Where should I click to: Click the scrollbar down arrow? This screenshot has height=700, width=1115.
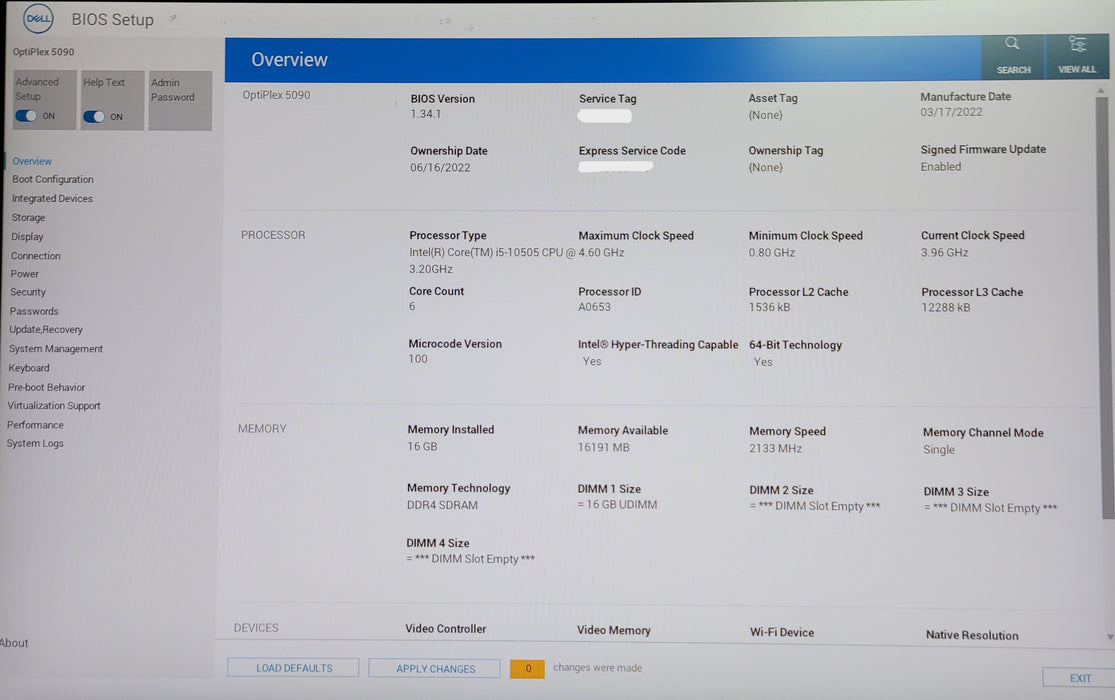pos(1109,637)
